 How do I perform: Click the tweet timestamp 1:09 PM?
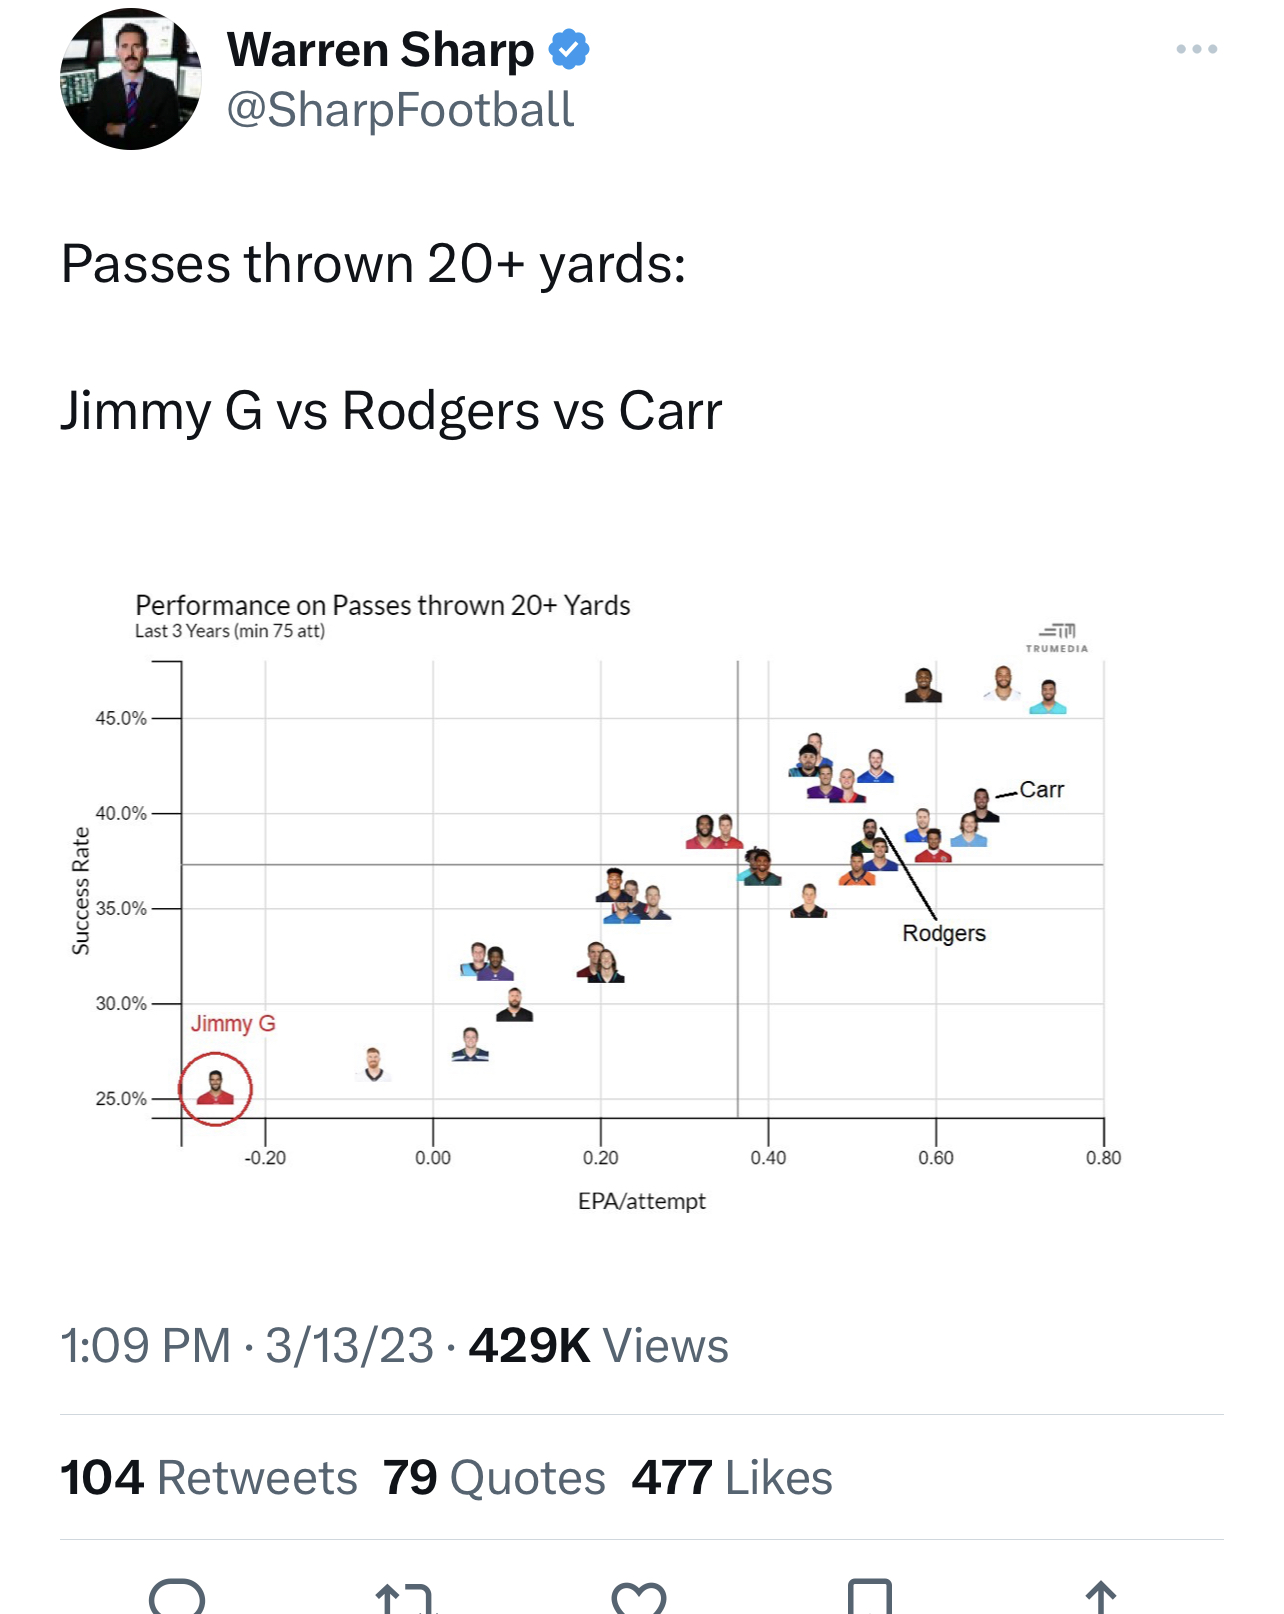pos(146,1345)
